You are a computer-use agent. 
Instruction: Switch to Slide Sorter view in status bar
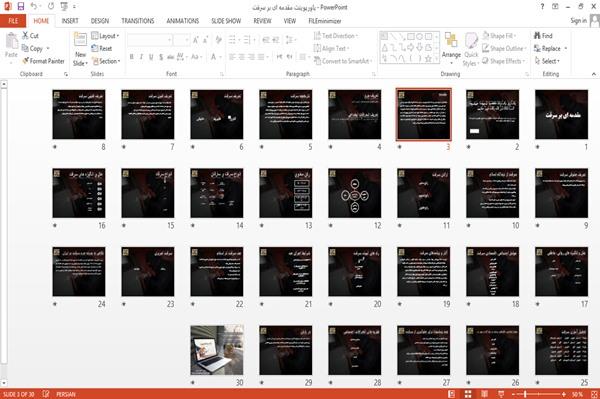click(x=468, y=394)
